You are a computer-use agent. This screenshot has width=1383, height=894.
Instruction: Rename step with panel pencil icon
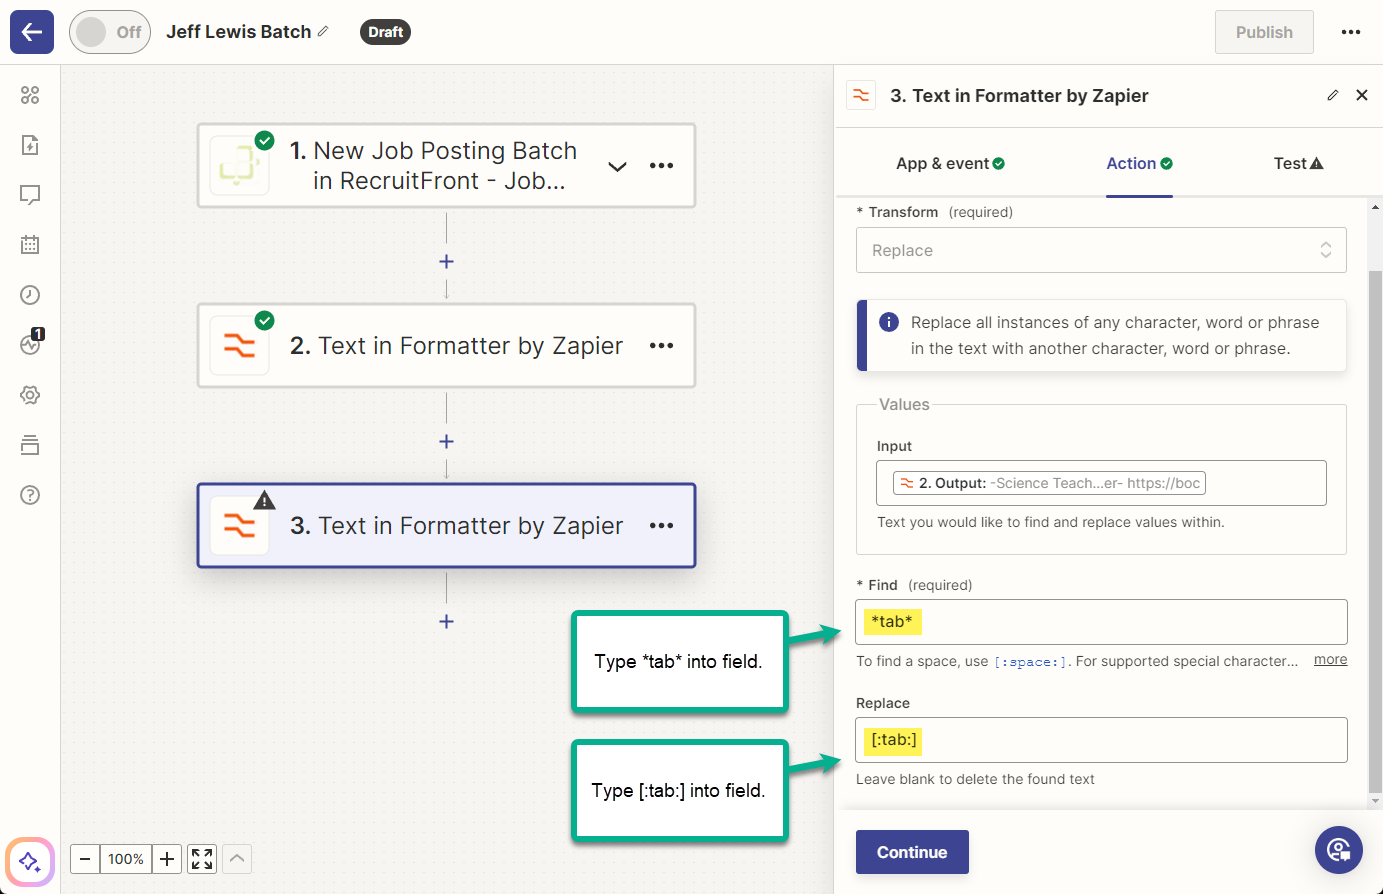click(1332, 95)
